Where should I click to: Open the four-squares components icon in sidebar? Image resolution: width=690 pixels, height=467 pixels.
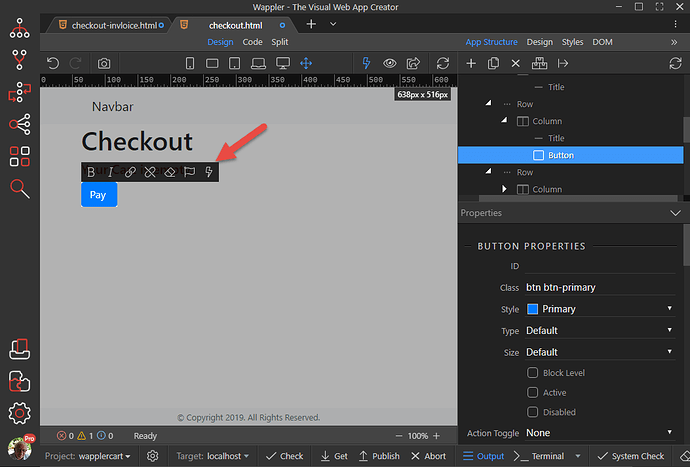point(19,156)
